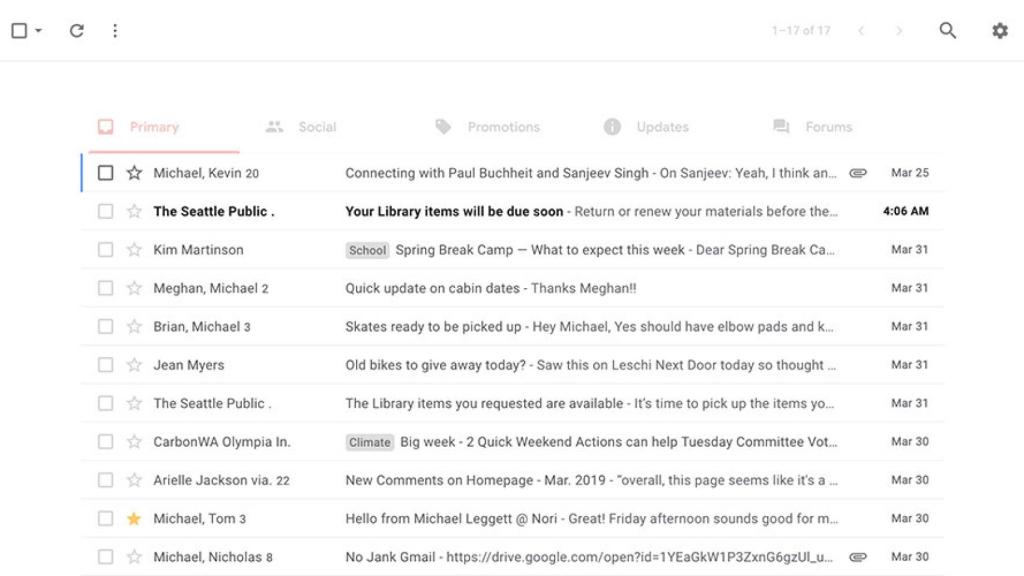
Task: Click the attachment paperclip on Kevin Michael's email
Action: 858,172
